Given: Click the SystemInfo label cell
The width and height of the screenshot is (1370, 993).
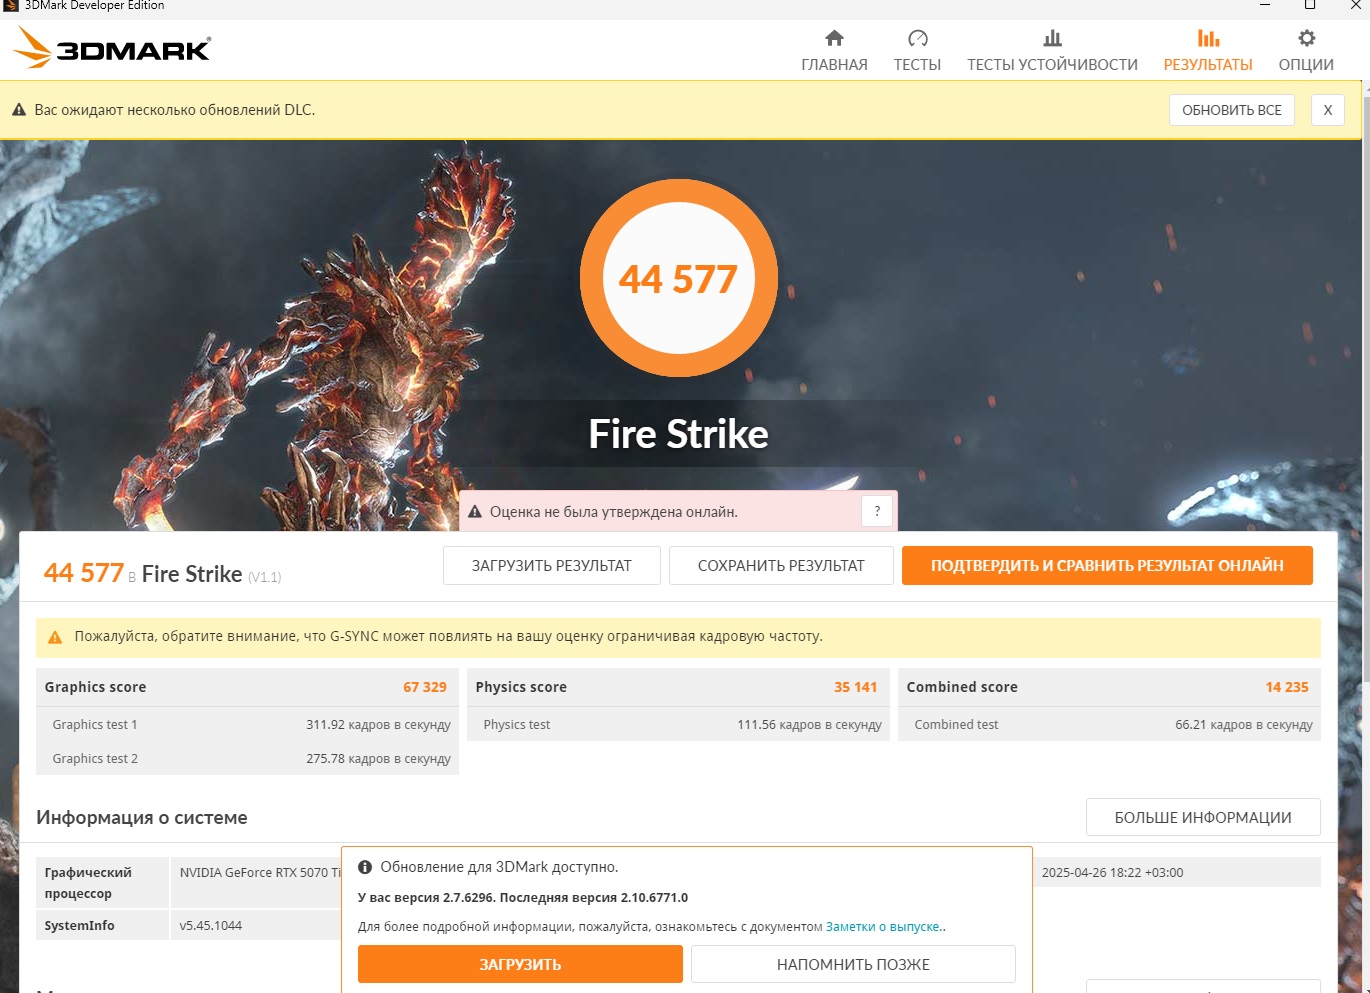Looking at the screenshot, I should [102, 926].
